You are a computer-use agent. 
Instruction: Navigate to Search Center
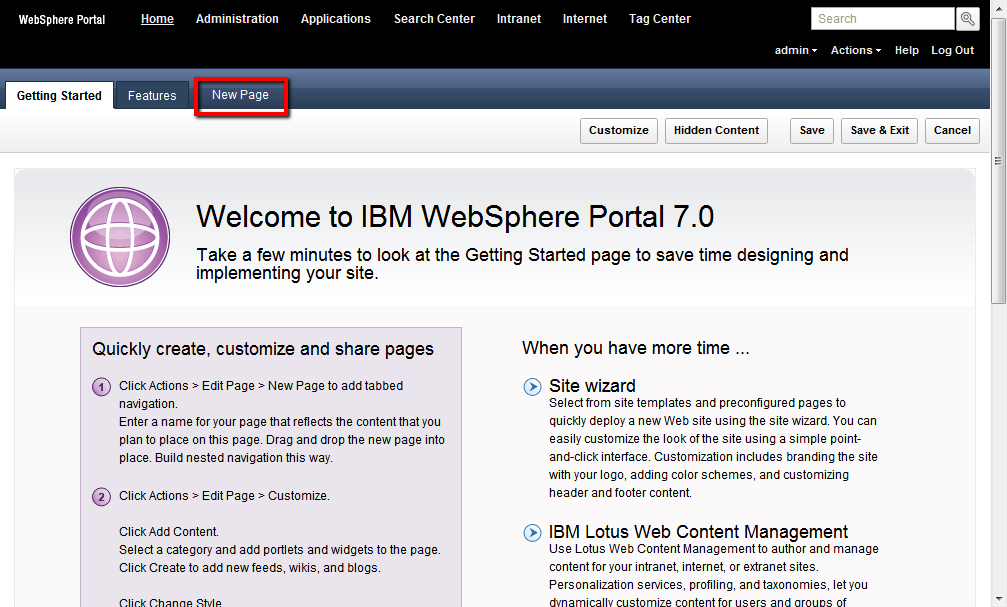pos(434,19)
